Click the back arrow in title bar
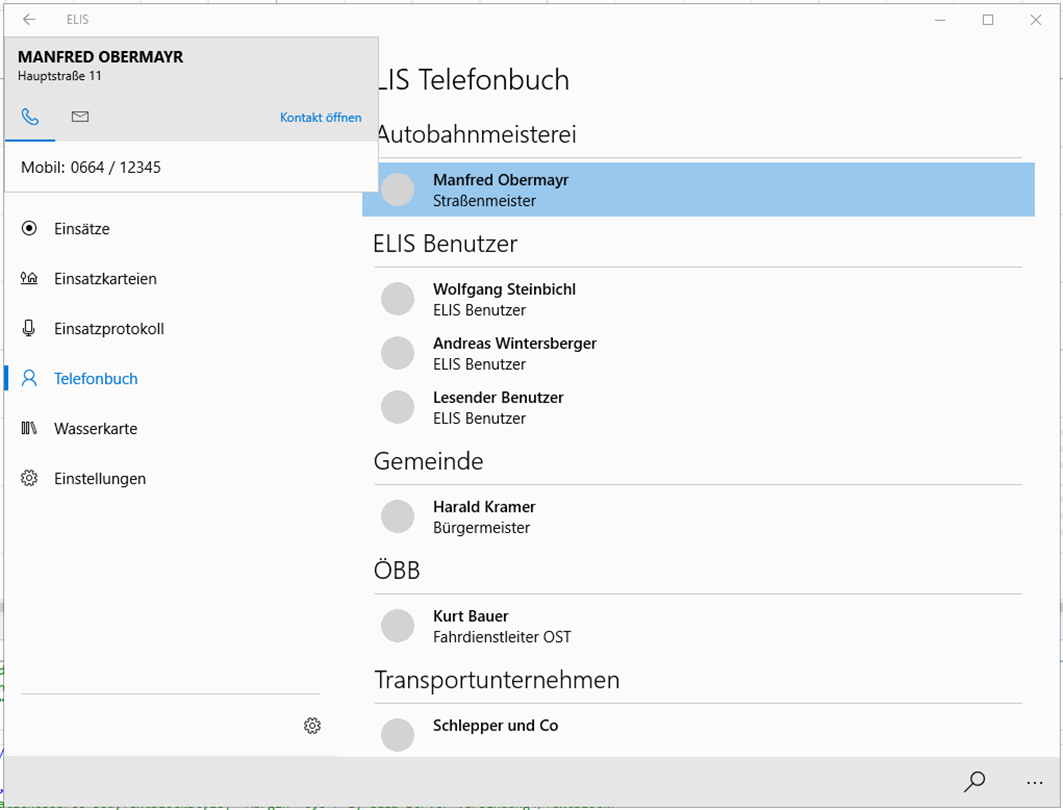Viewport: 1063px width, 810px height. (29, 19)
